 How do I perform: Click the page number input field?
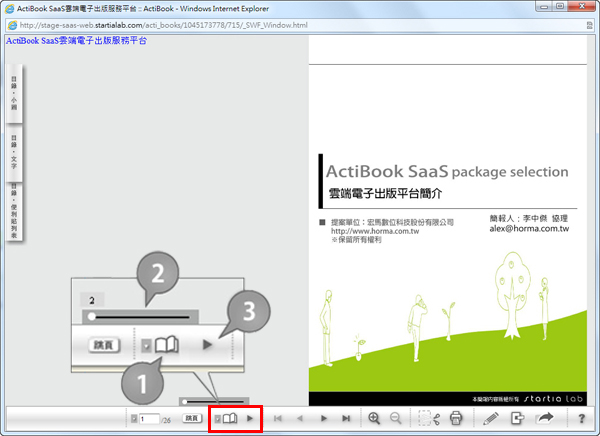(x=150, y=419)
